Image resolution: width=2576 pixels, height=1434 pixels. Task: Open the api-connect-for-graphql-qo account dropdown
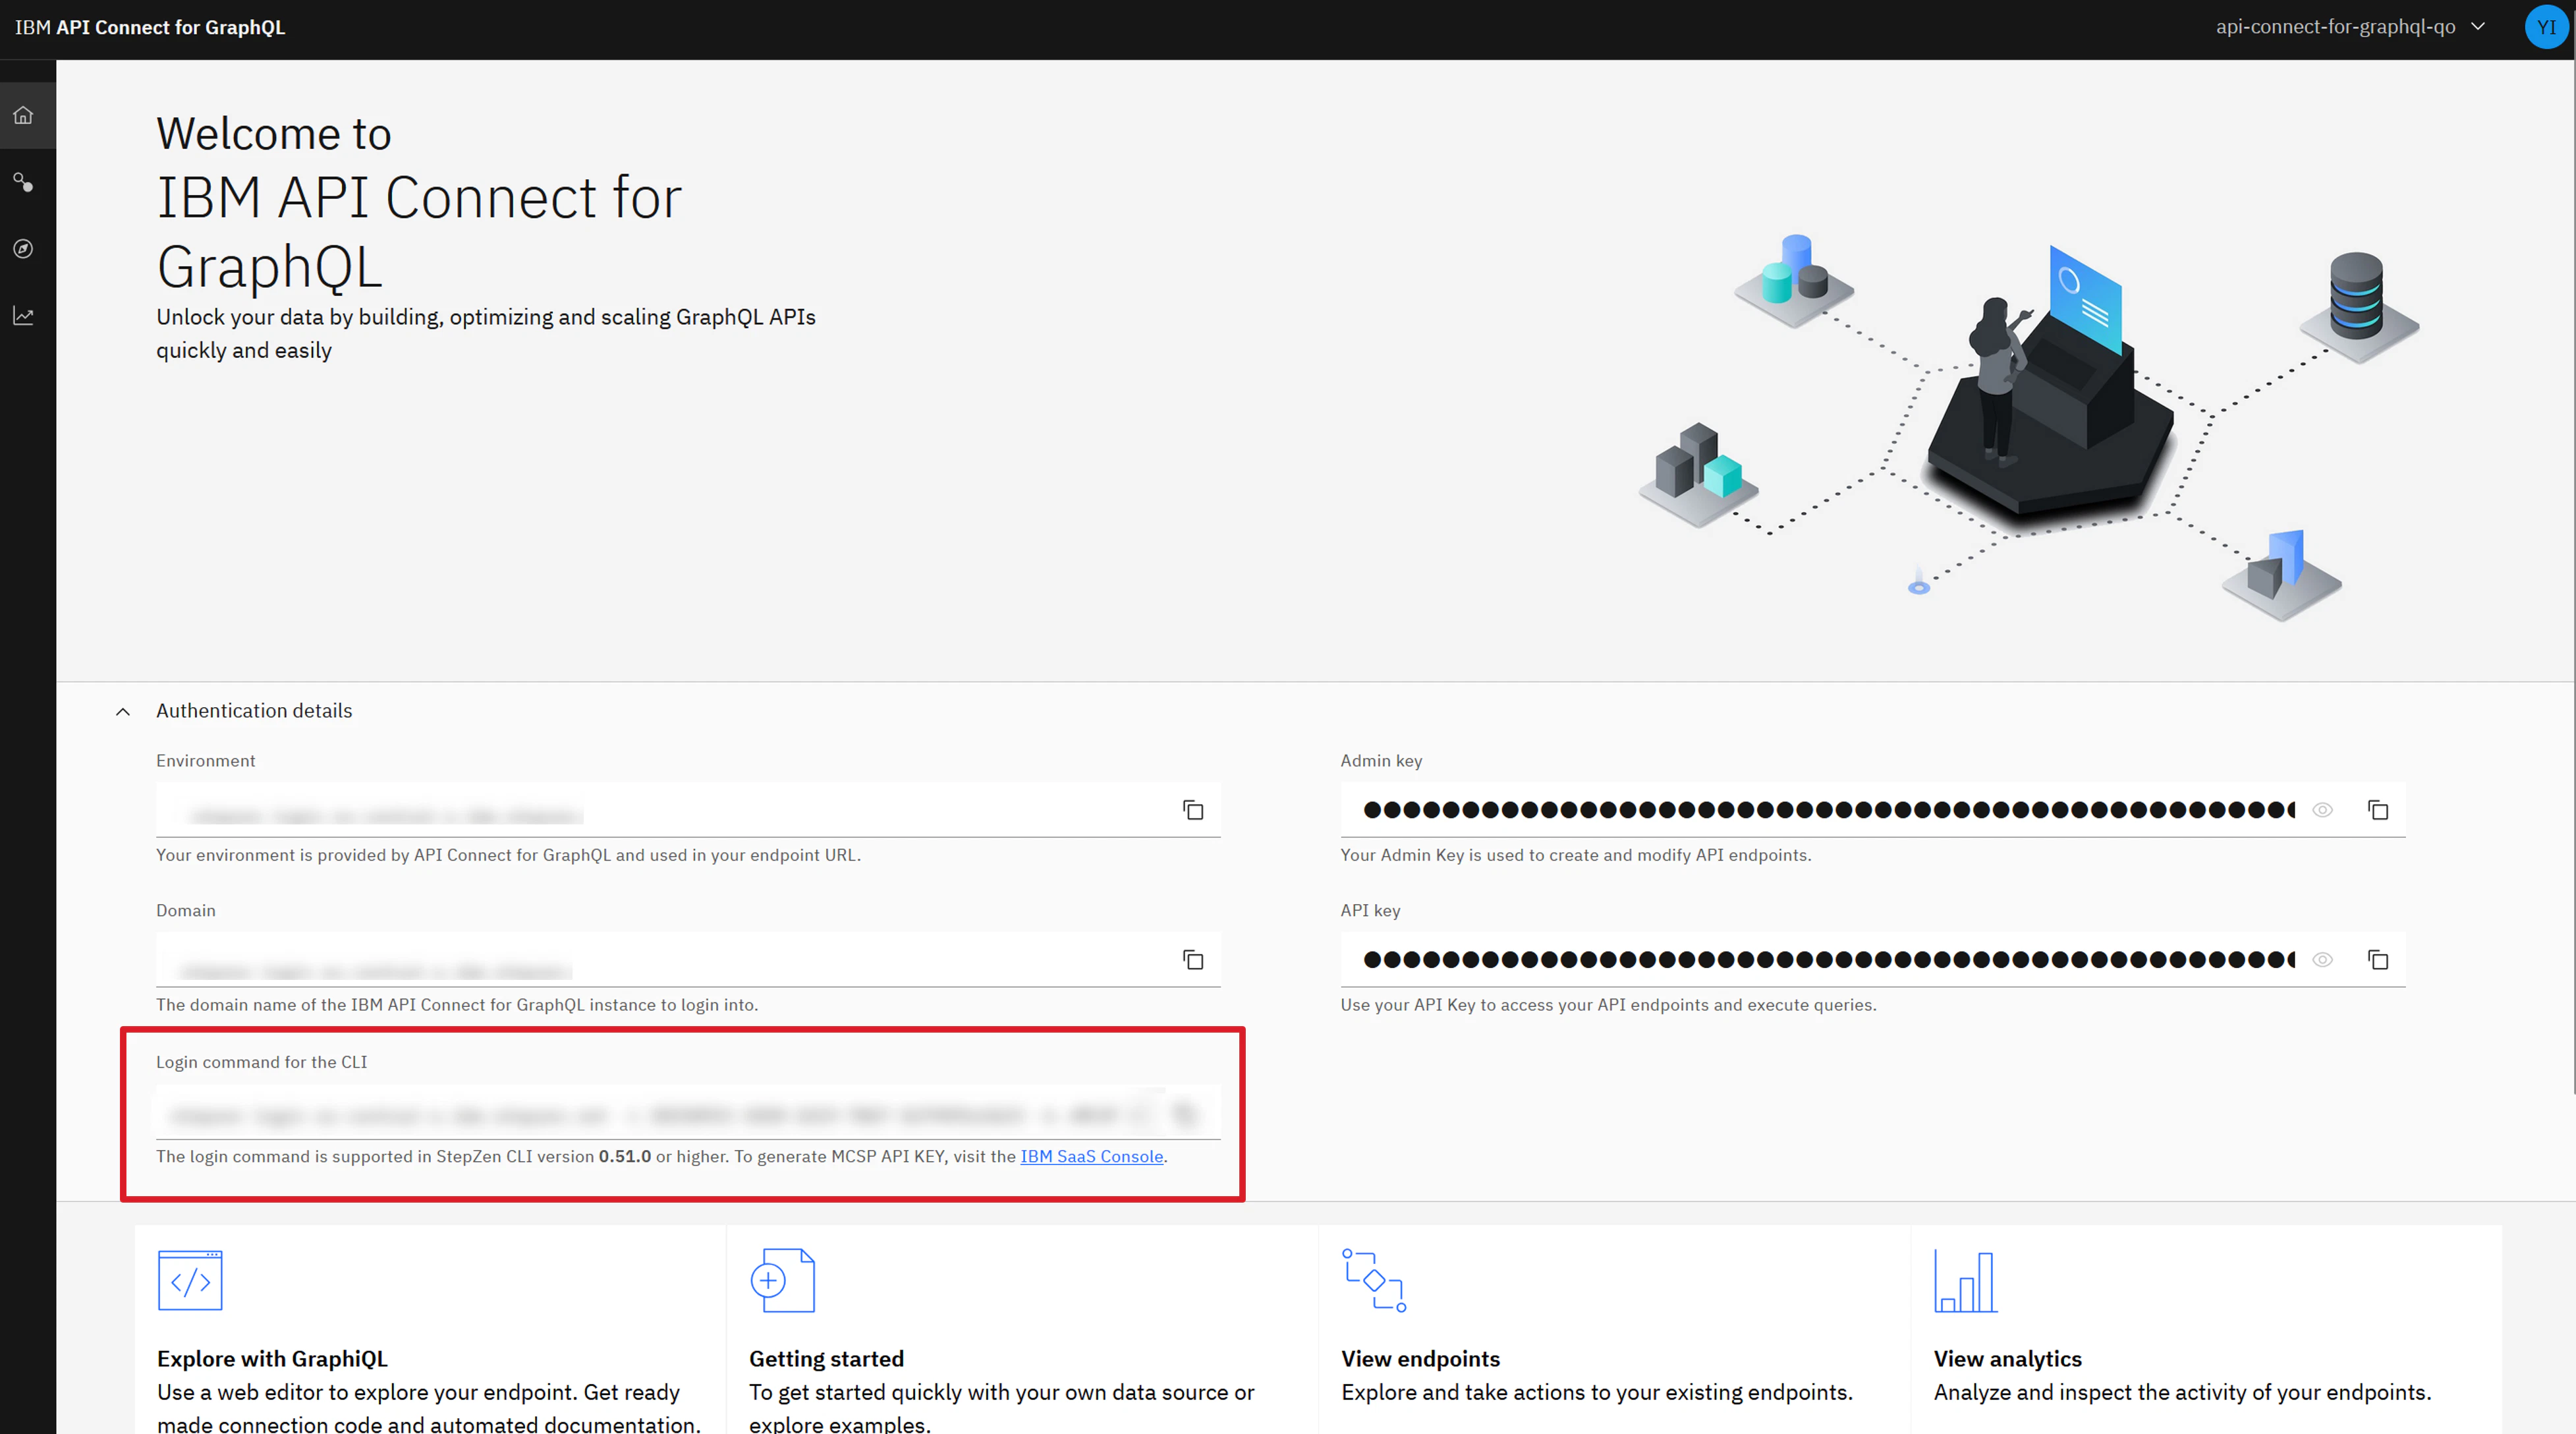pos(2350,27)
